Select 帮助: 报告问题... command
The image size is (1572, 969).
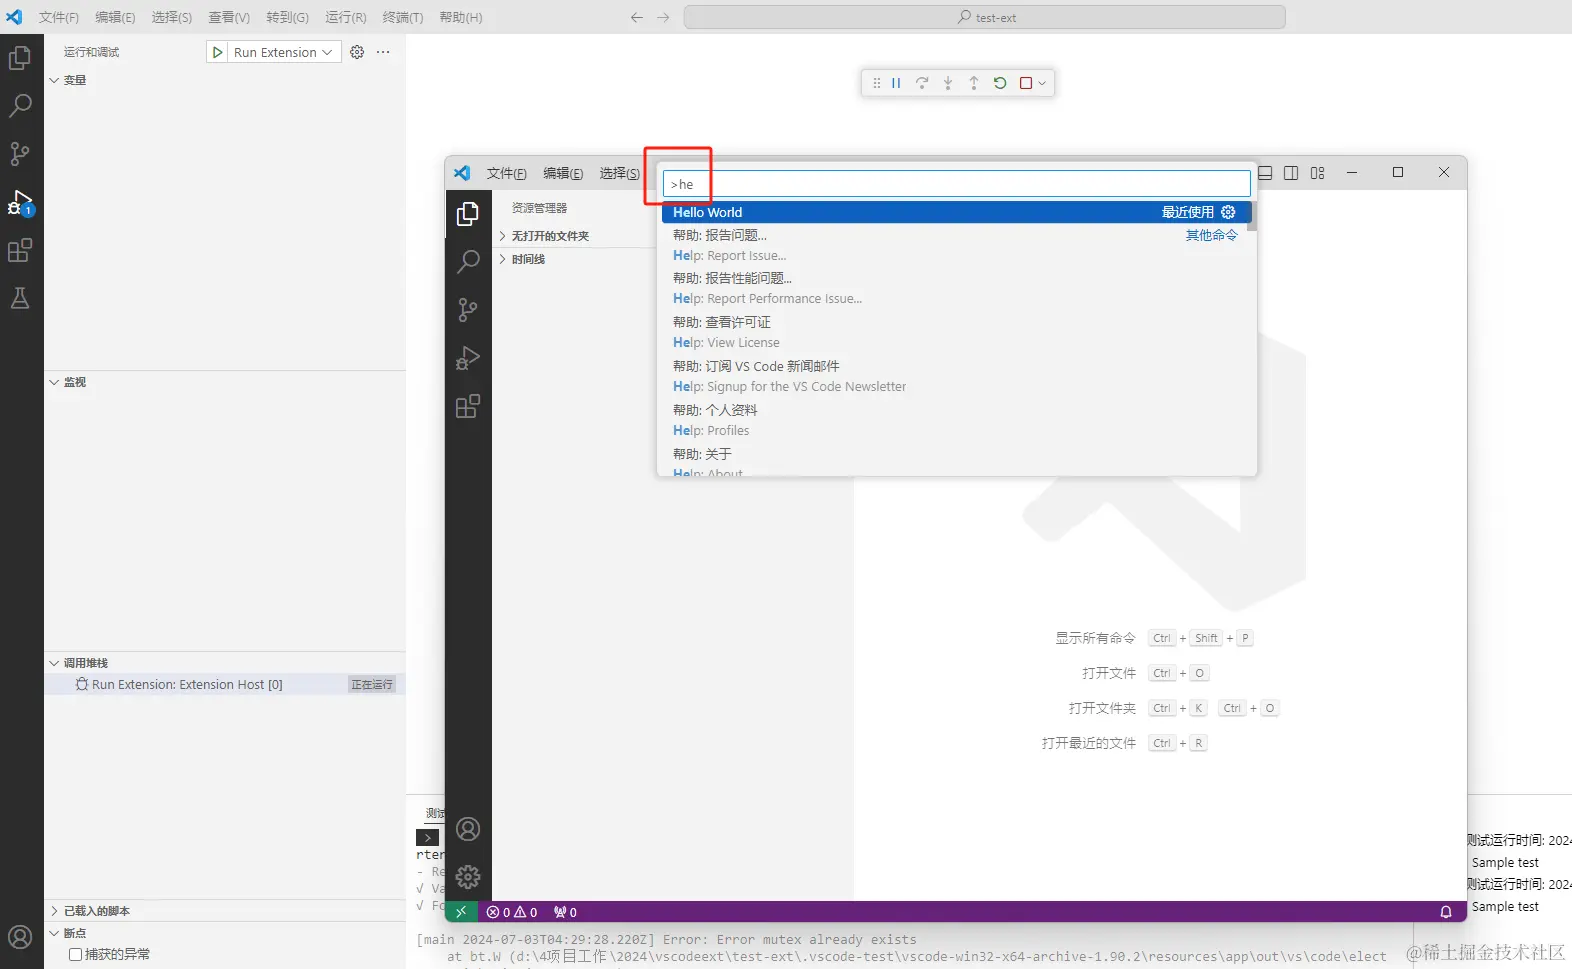point(956,245)
